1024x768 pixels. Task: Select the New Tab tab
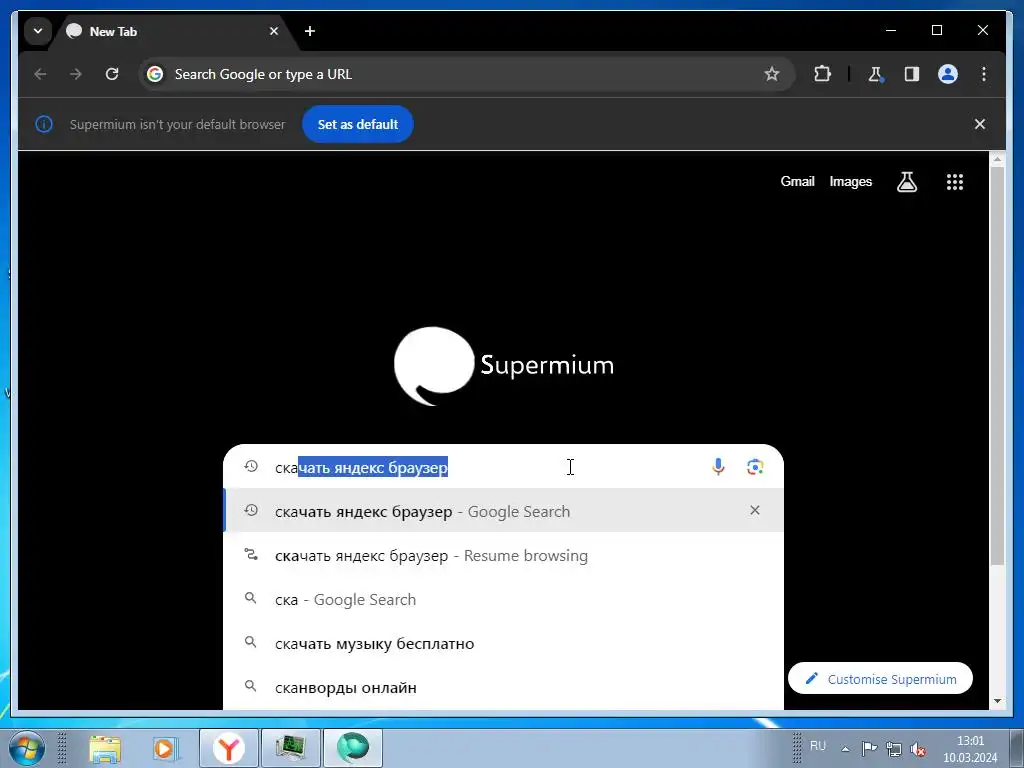click(x=173, y=31)
